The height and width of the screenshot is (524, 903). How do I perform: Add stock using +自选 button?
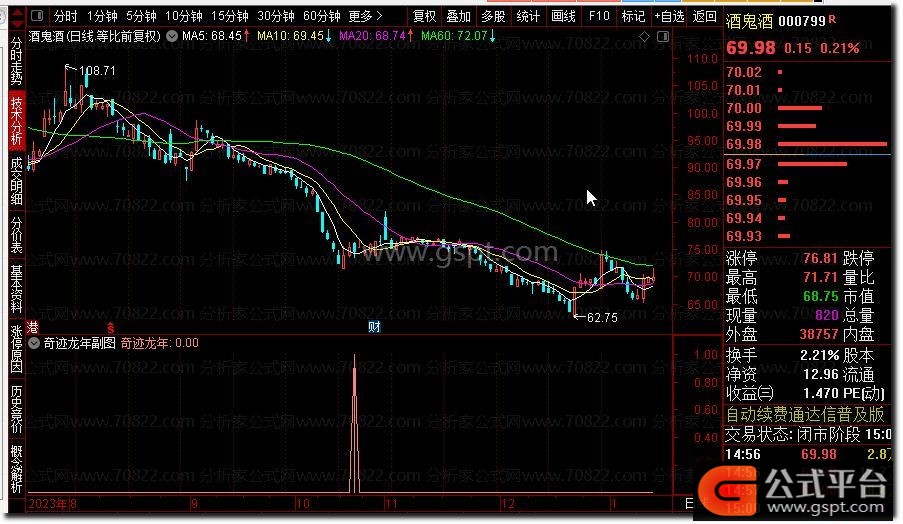pos(670,16)
